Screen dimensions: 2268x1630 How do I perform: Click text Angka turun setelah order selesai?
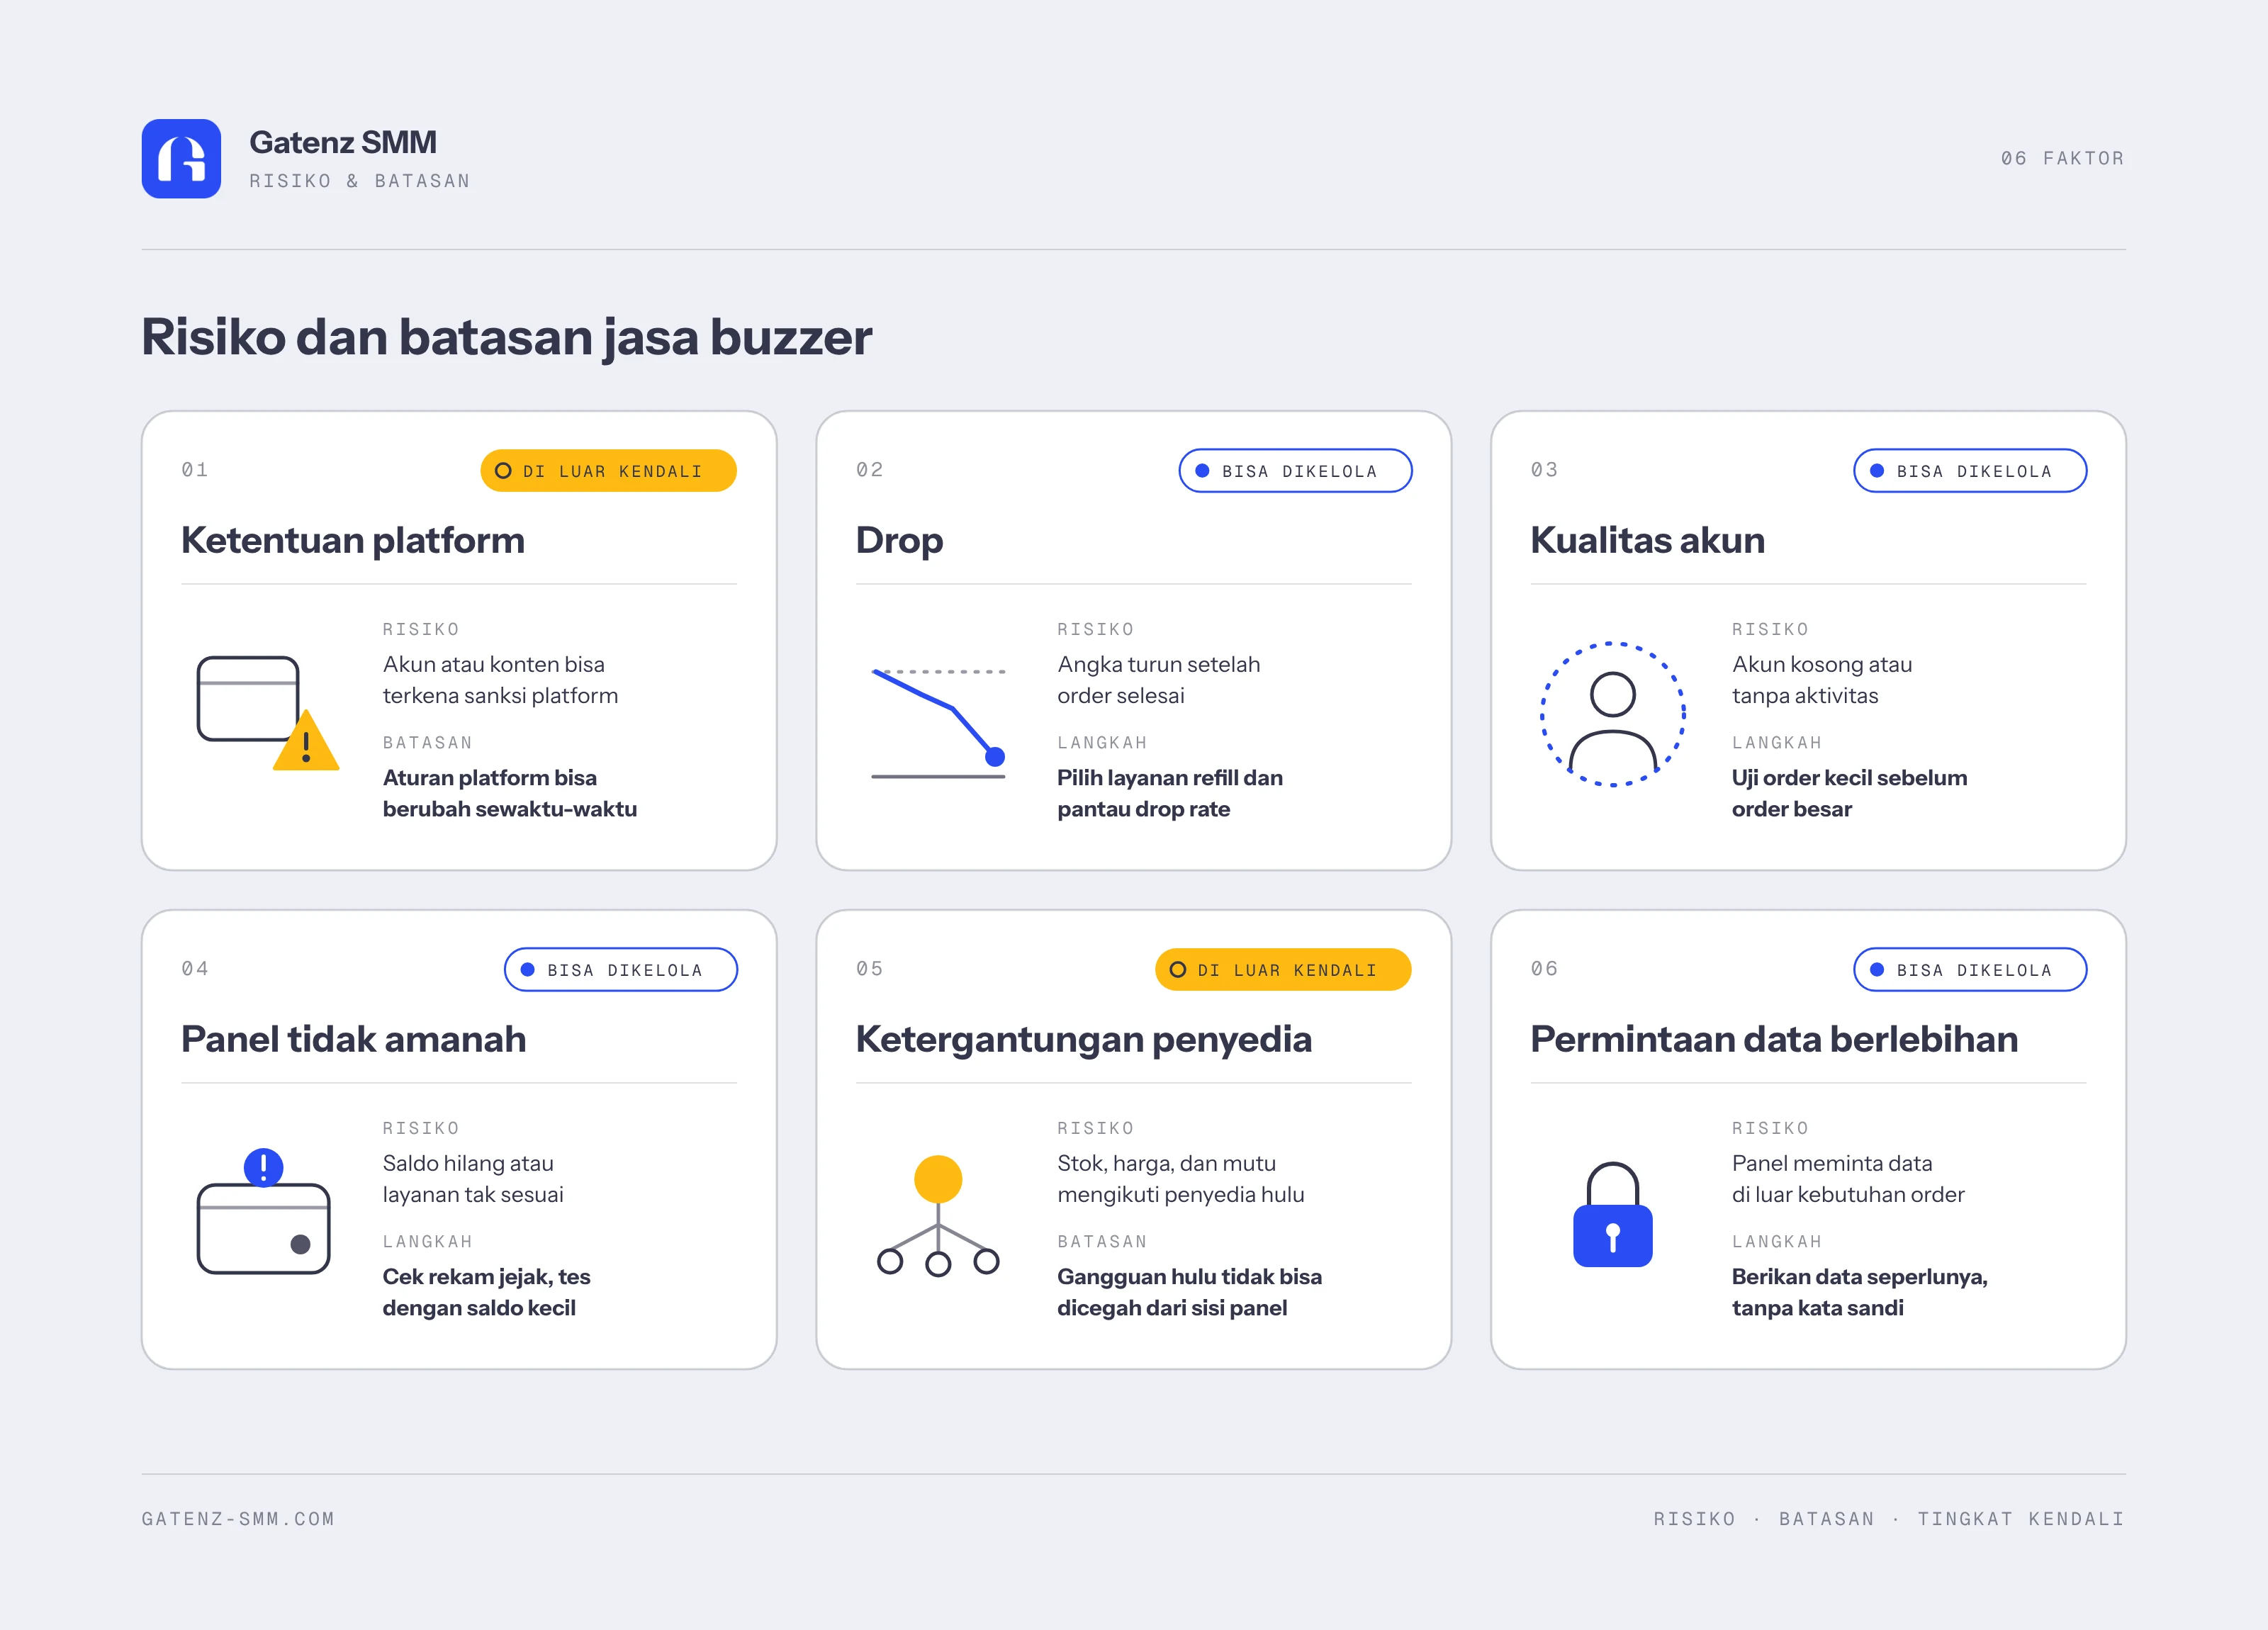pos(1159,680)
